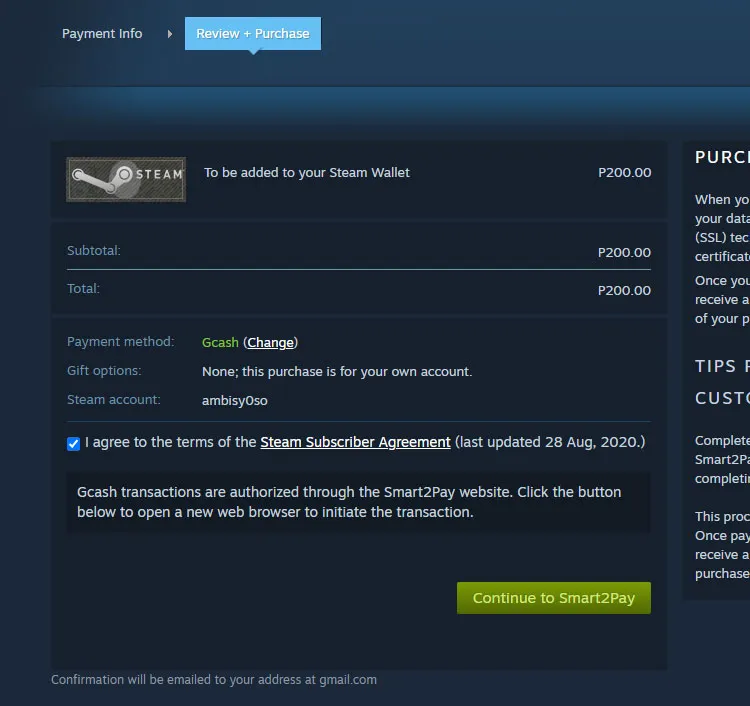The height and width of the screenshot is (706, 750).
Task: Open the Steam Subscriber Agreement link
Action: click(355, 442)
